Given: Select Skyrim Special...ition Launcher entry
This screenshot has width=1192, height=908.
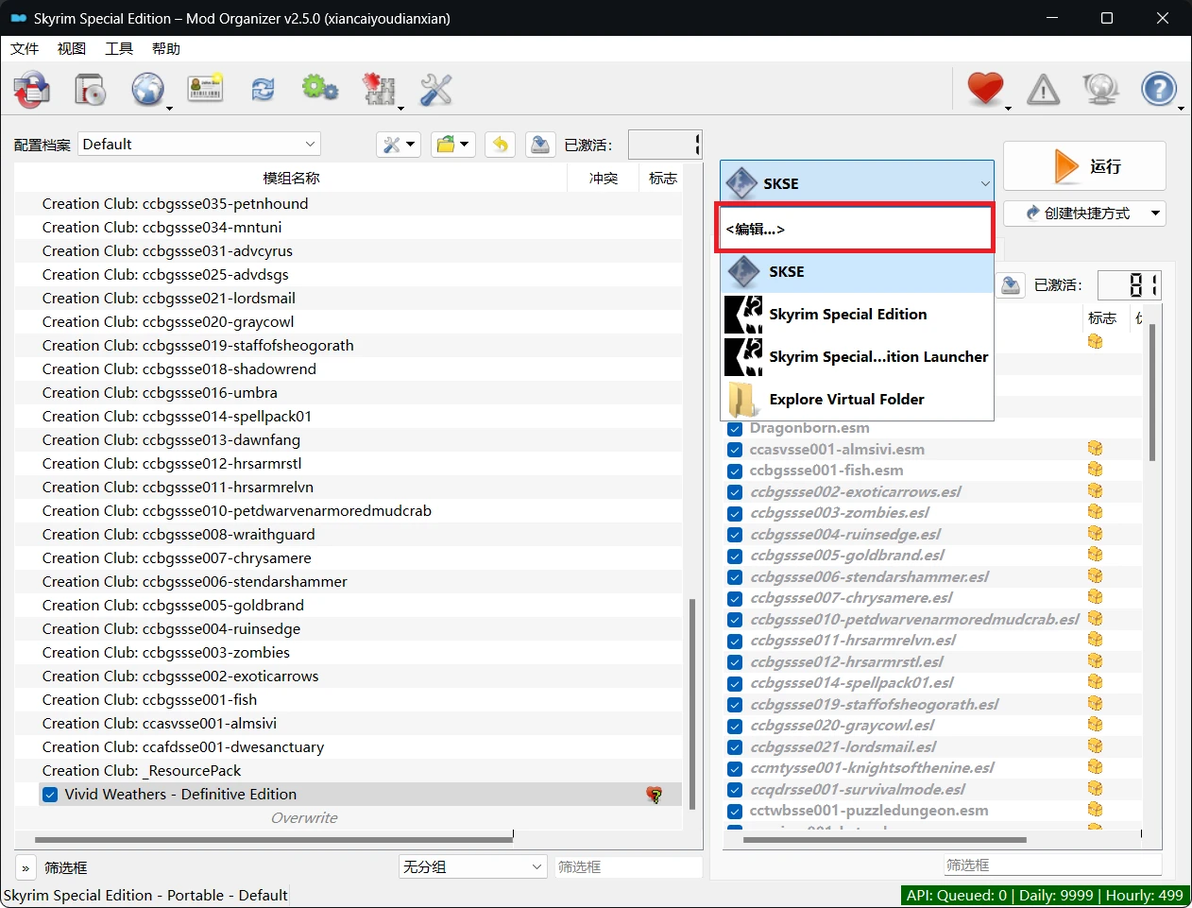Looking at the screenshot, I should coord(858,357).
